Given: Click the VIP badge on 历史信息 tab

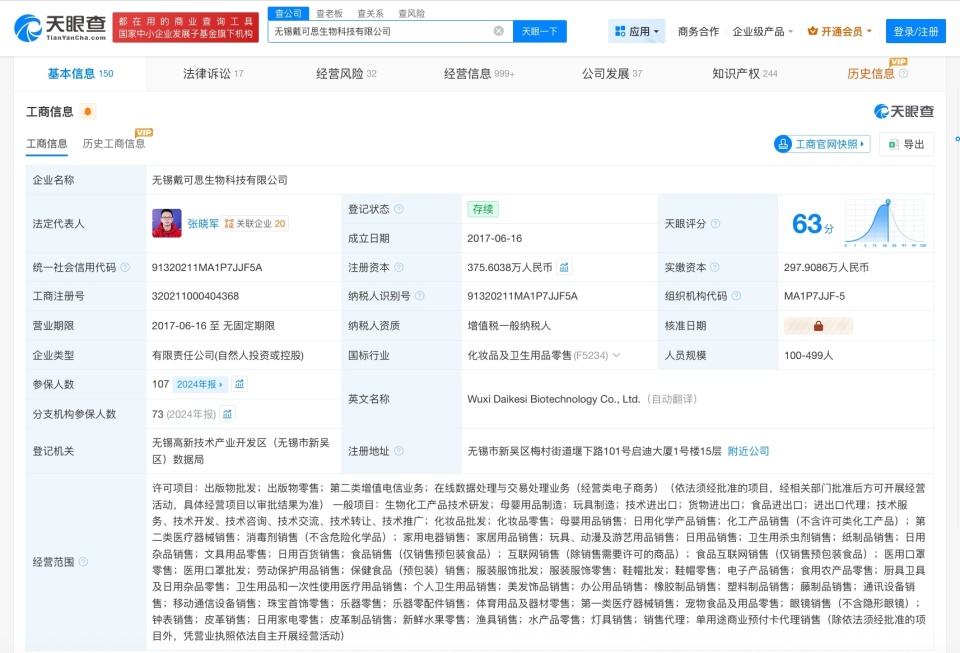Looking at the screenshot, I should tap(899, 62).
